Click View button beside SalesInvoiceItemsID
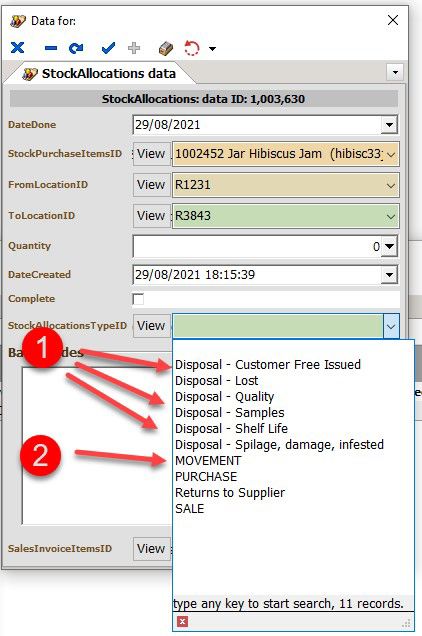The width and height of the screenshot is (422, 636). coord(151,549)
